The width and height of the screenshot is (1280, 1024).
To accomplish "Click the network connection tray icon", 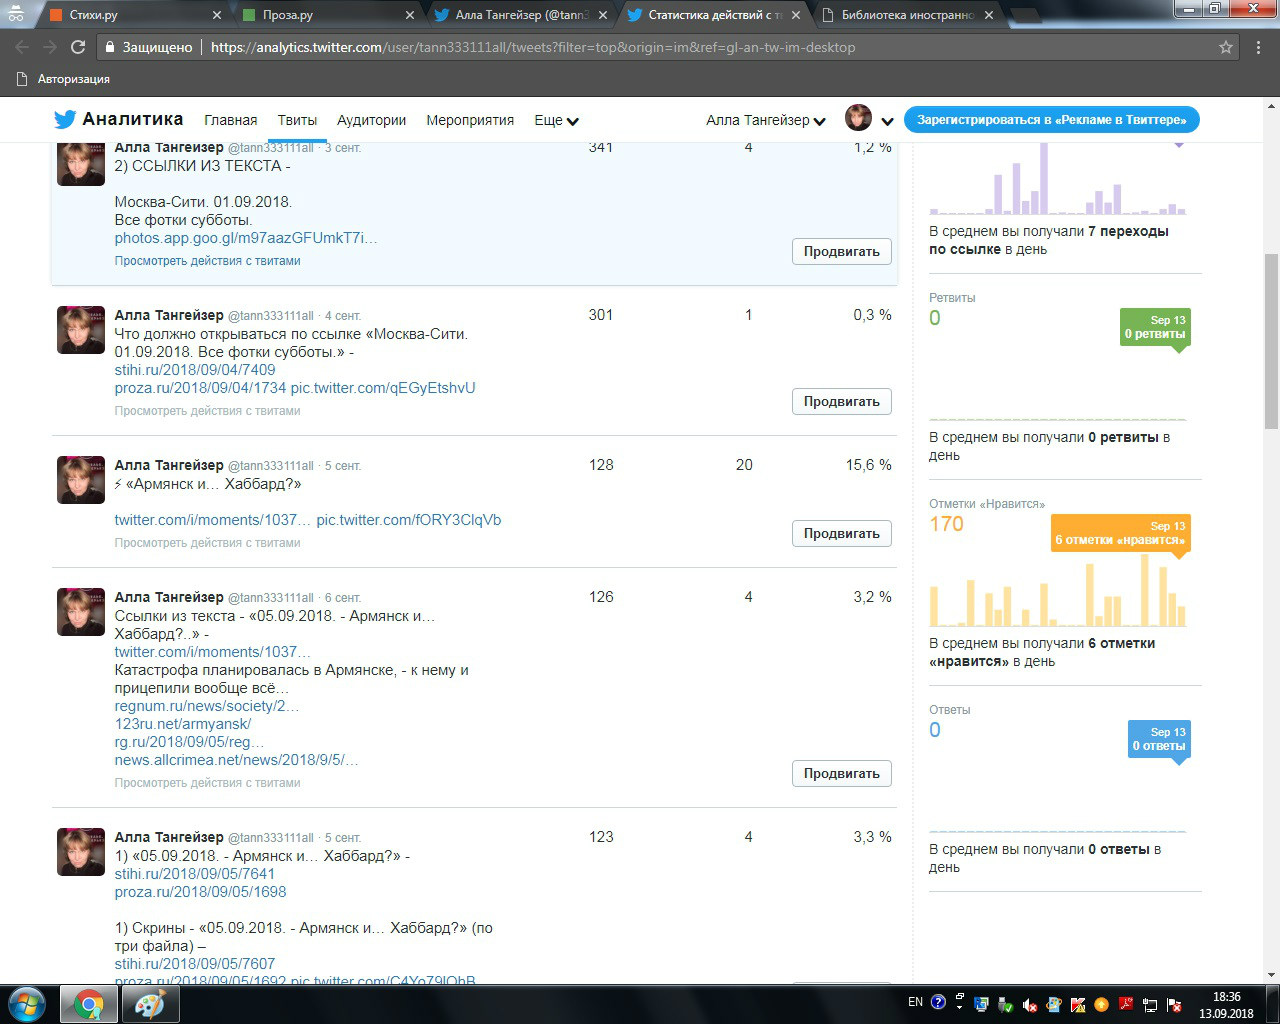I will 1150,1005.
